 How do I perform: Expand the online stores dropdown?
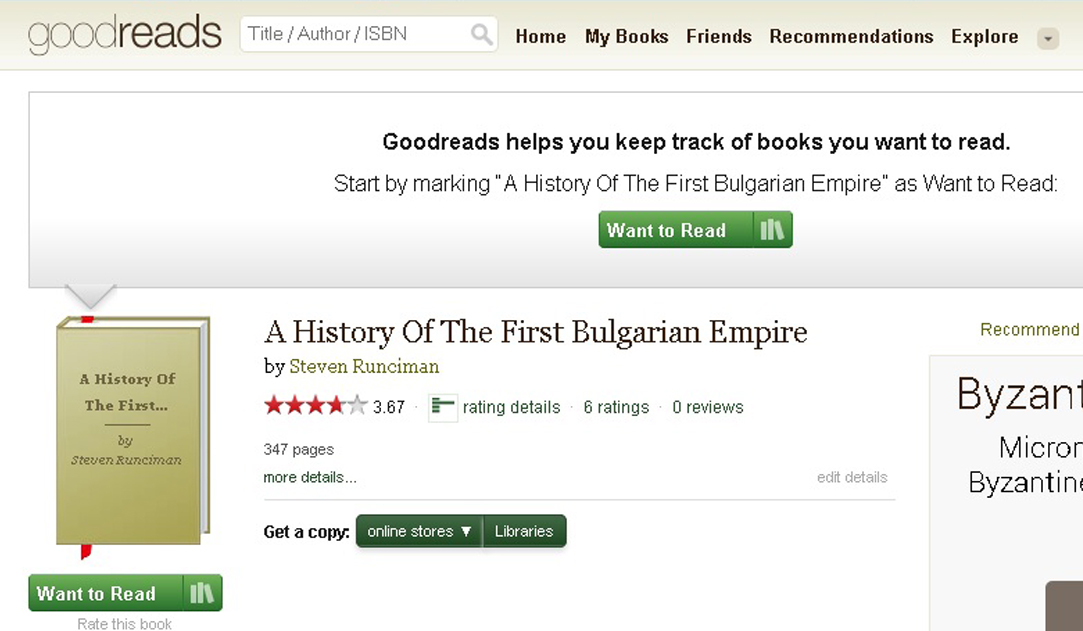[x=419, y=531]
